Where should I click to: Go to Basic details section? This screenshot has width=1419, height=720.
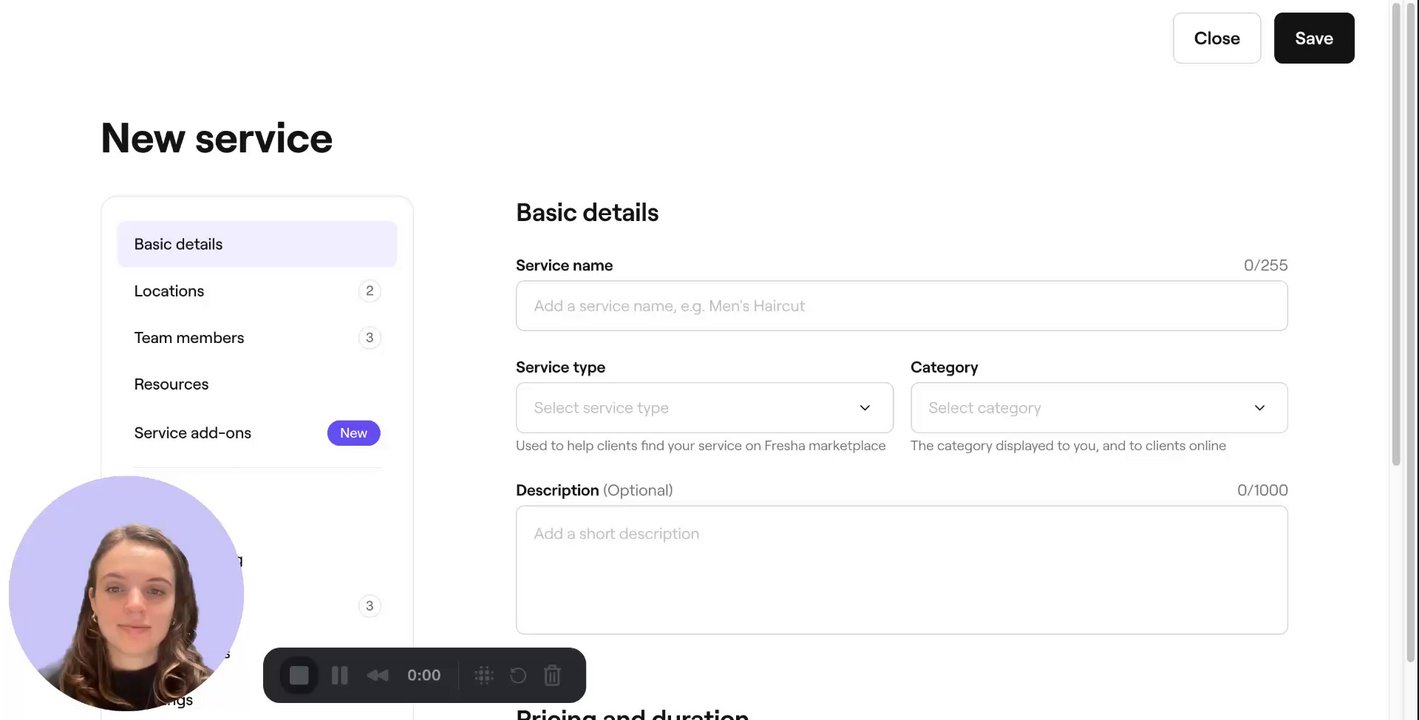point(257,244)
